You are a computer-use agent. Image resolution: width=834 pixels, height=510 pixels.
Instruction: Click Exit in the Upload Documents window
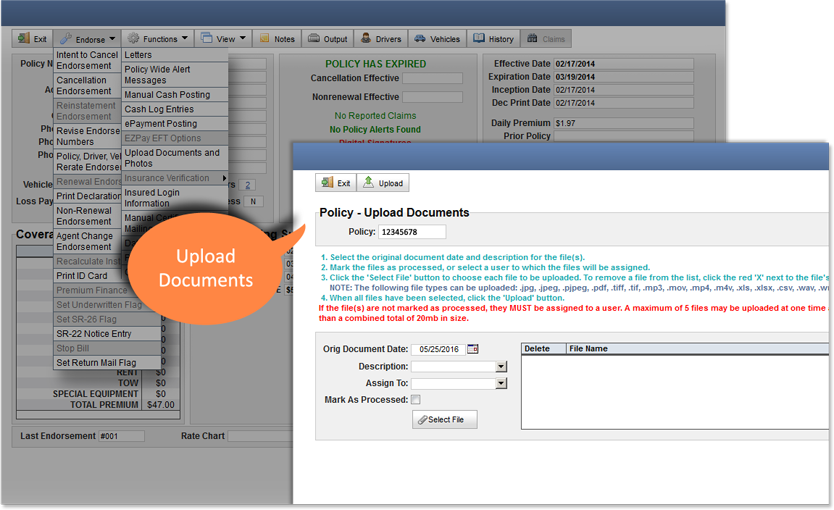tap(336, 183)
